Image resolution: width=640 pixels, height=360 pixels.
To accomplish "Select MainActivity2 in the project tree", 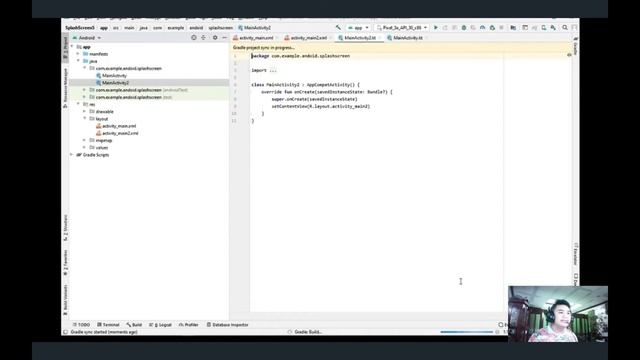I will click(116, 82).
